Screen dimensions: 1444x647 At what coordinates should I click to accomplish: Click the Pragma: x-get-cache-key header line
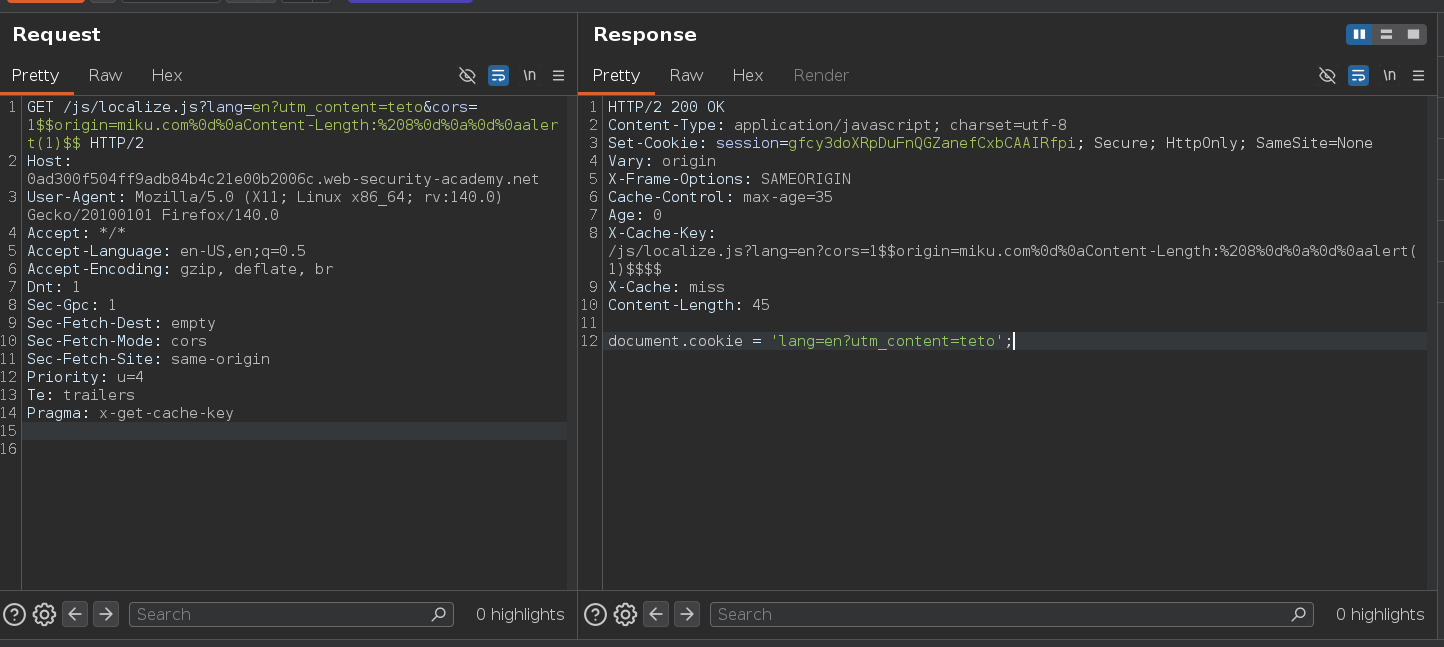tap(130, 413)
